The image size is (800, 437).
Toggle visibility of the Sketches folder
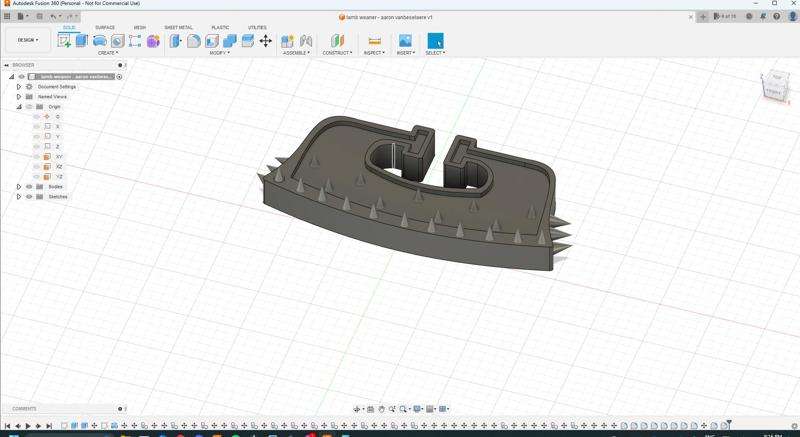(x=29, y=197)
